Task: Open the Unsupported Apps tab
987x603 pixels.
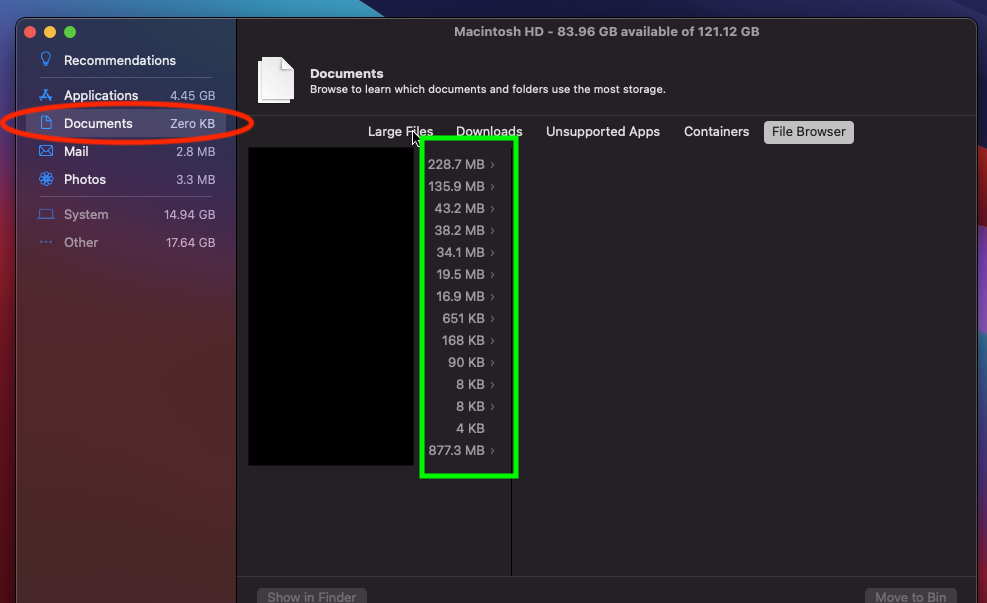Action: tap(602, 132)
